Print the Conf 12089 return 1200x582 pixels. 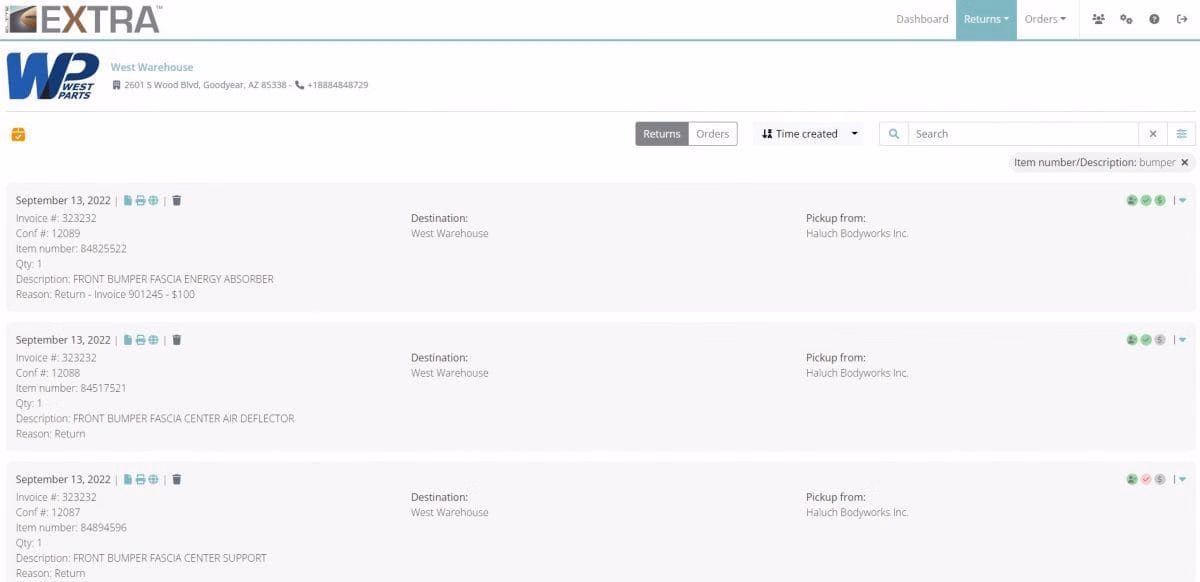click(x=140, y=200)
